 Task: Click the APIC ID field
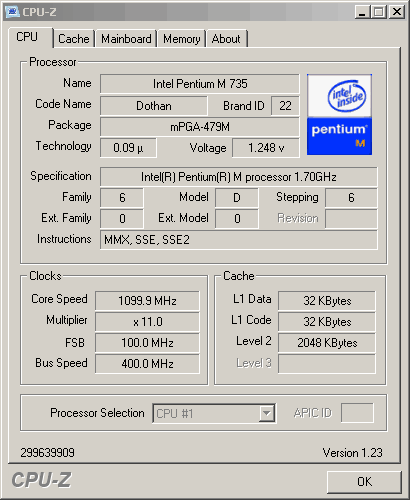pyautogui.click(x=357, y=413)
